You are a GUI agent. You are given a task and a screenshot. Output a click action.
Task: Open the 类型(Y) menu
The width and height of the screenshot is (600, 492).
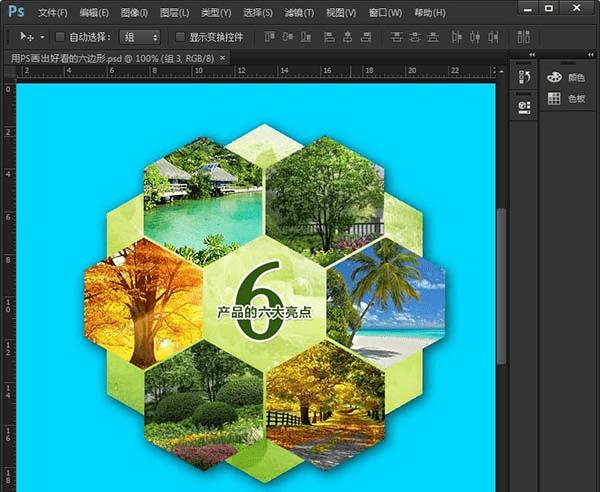point(216,13)
